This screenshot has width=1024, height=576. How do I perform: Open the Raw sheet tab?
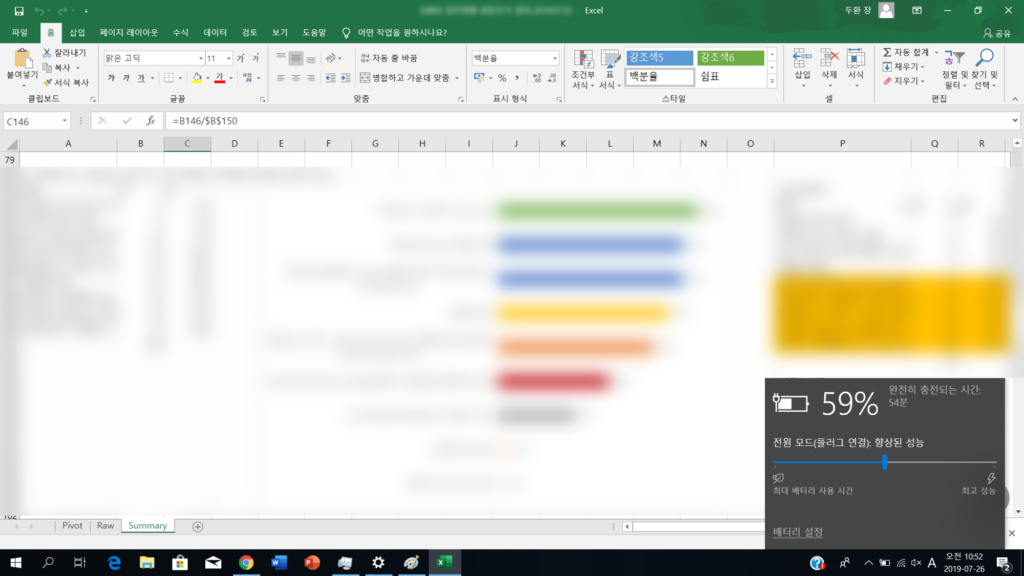tap(105, 526)
